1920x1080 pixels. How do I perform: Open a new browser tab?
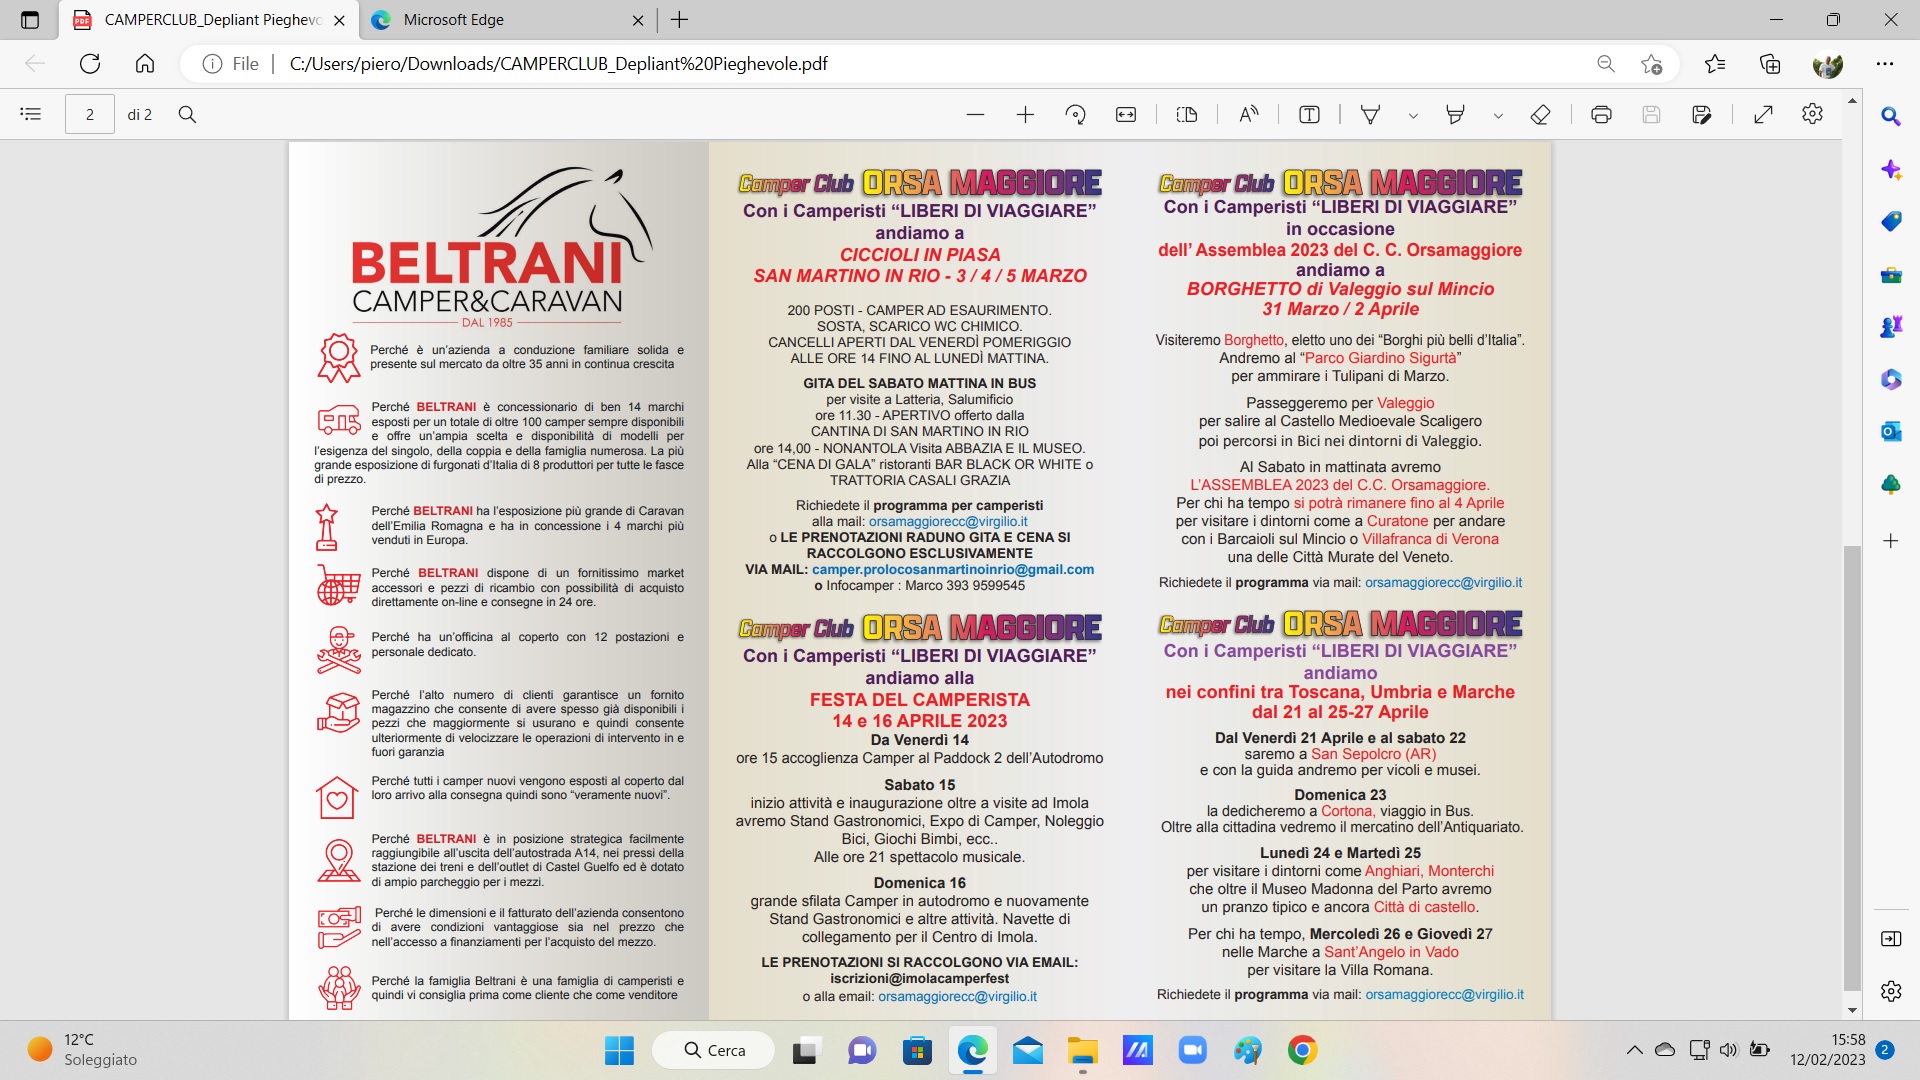click(x=680, y=20)
